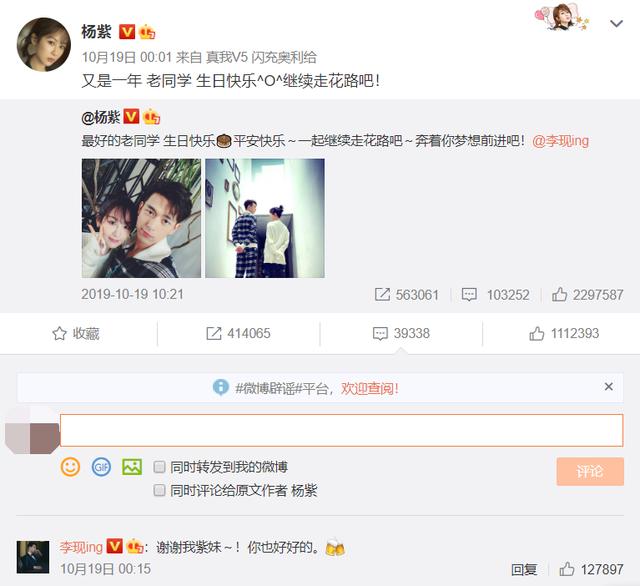This screenshot has width=640, height=586.
Task: Check 同时评论给原文作者 杨紫 option
Action: pos(159,490)
